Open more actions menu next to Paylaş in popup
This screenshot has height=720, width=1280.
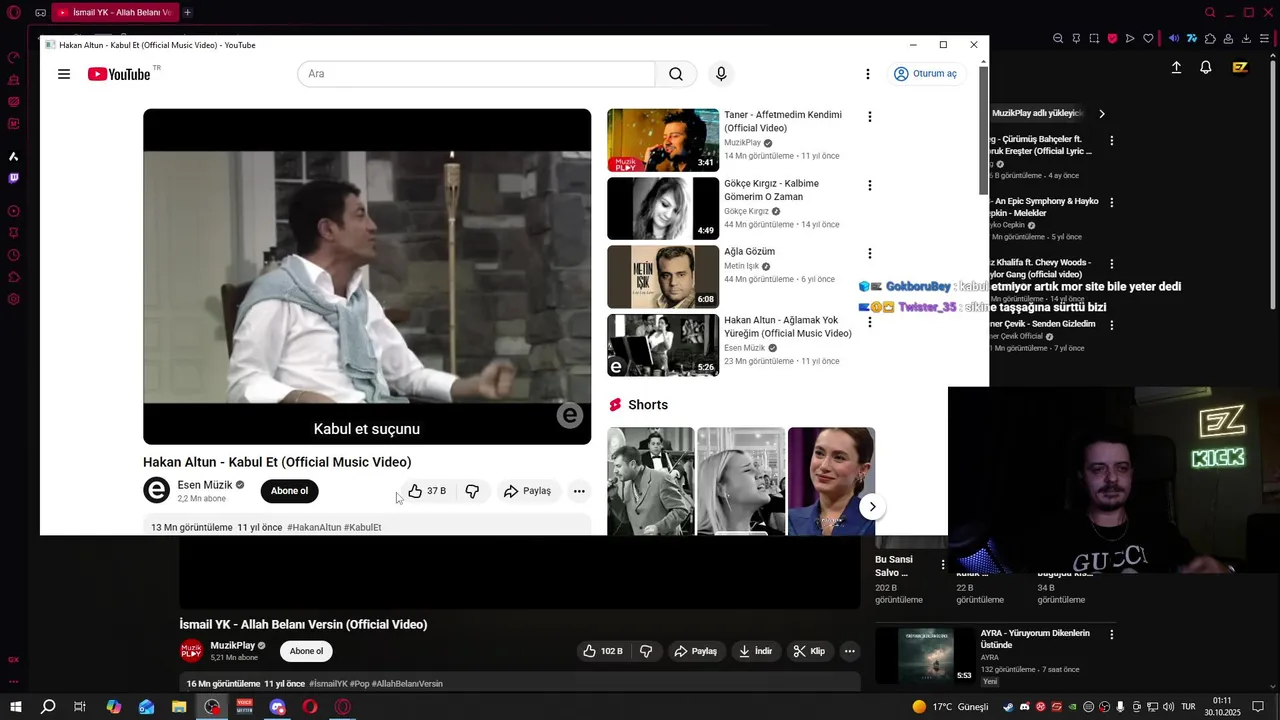579,491
